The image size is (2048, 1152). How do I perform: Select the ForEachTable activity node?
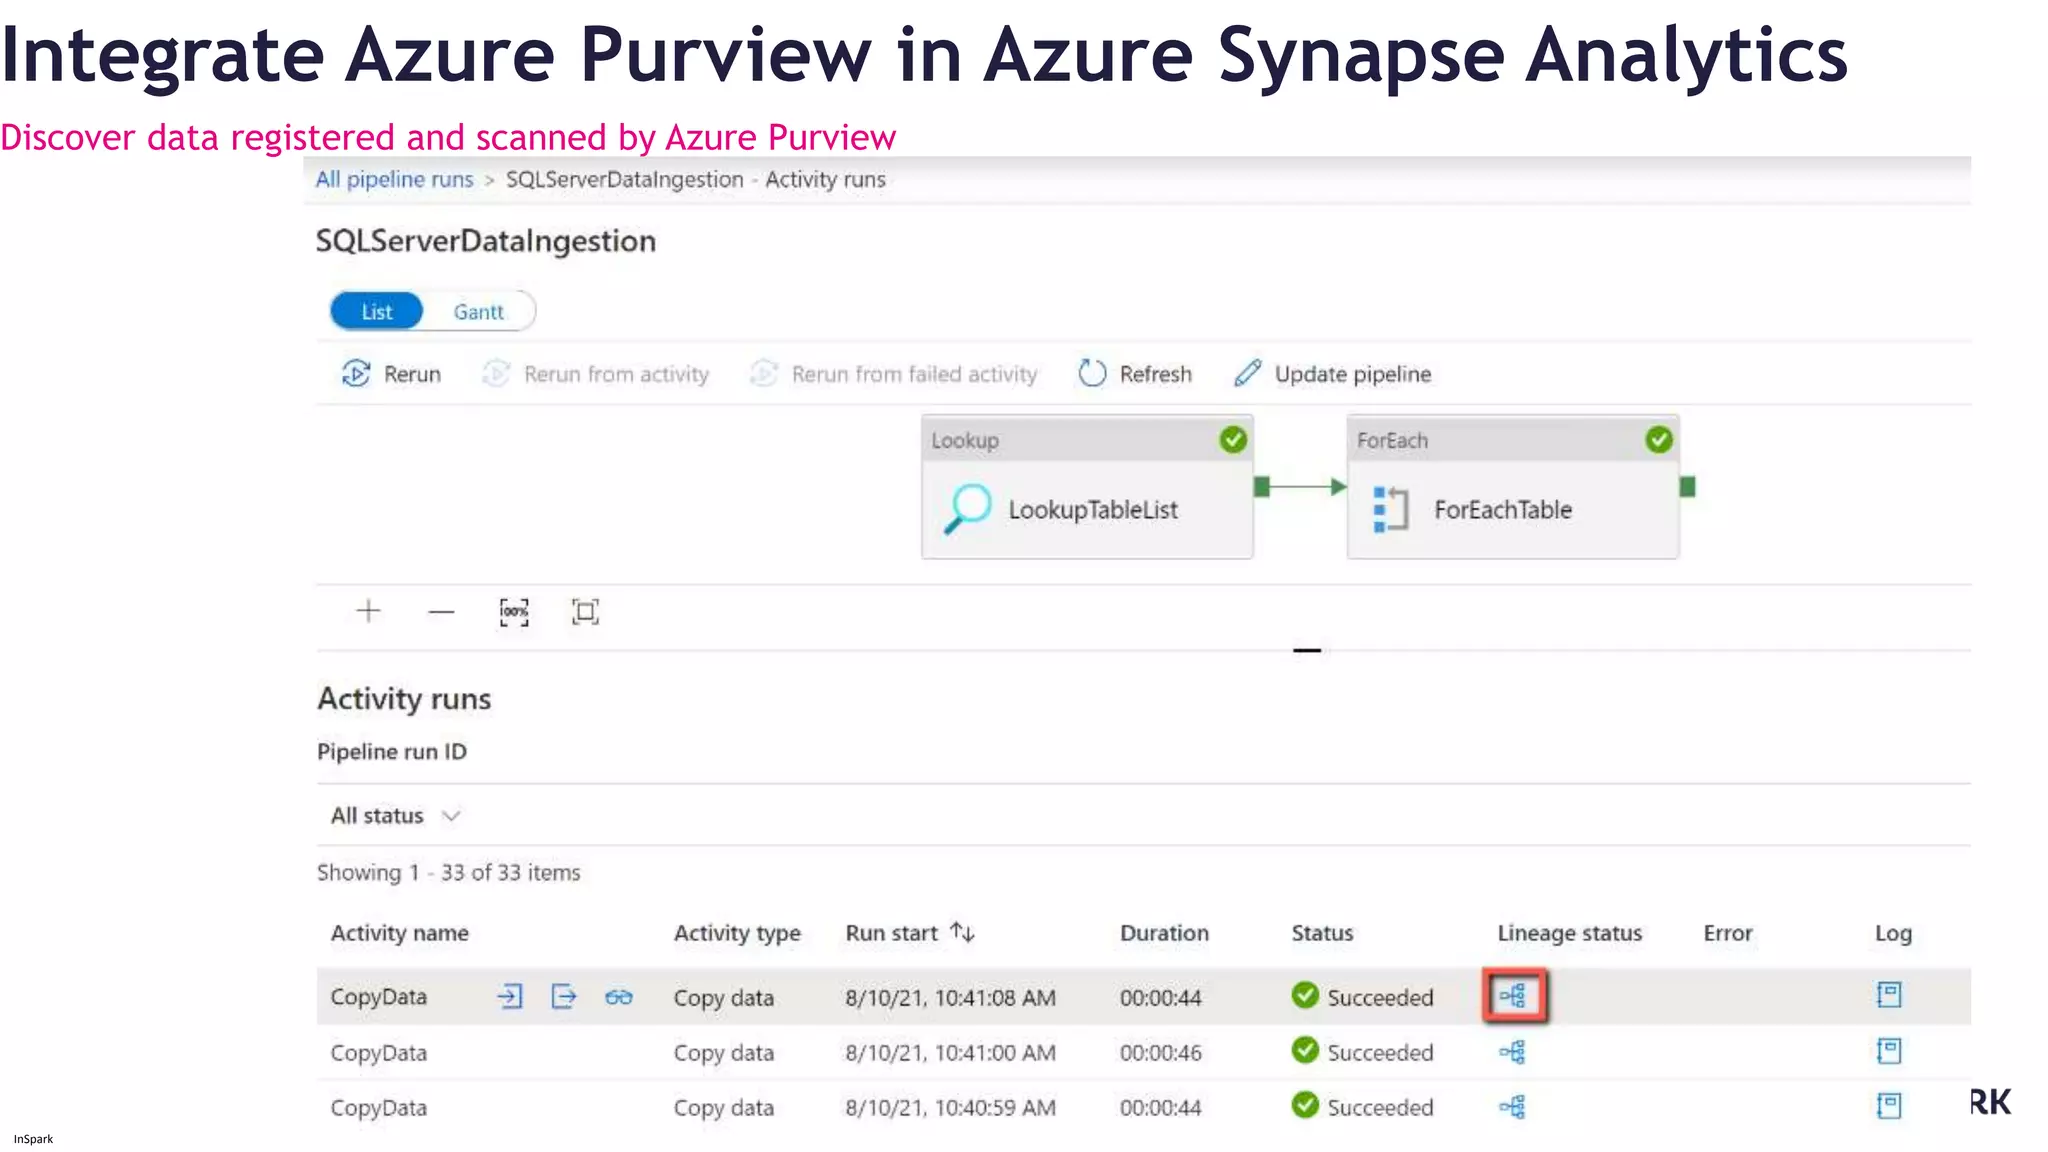click(1513, 487)
